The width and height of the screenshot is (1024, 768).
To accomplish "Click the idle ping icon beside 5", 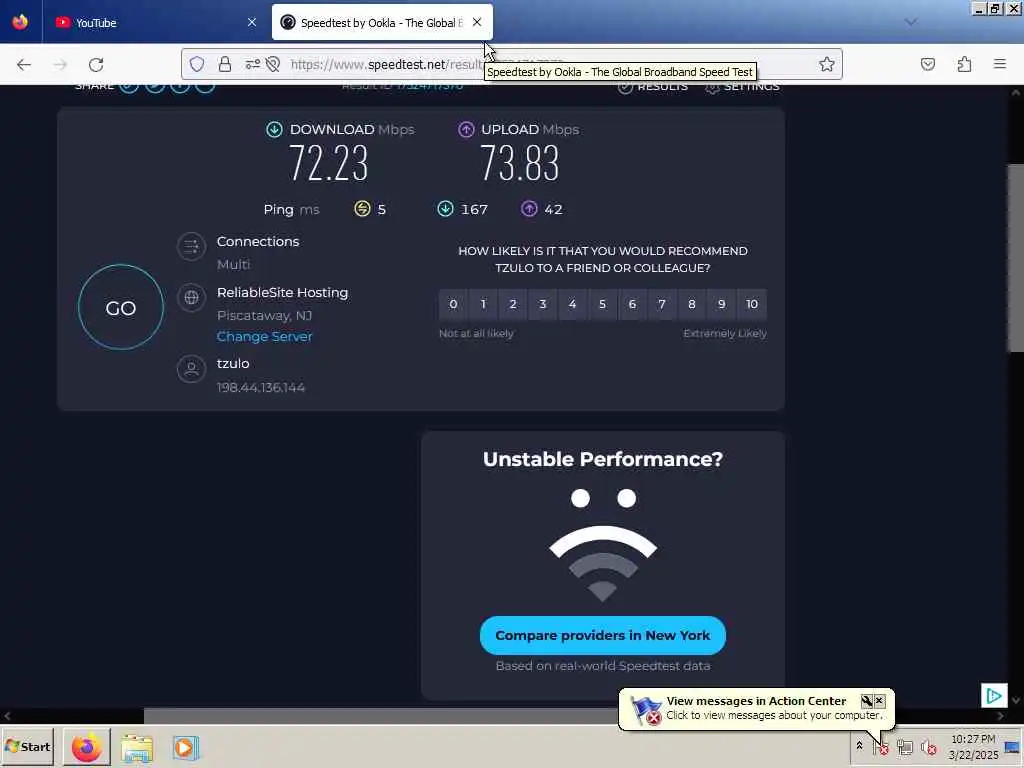I will pyautogui.click(x=362, y=209).
